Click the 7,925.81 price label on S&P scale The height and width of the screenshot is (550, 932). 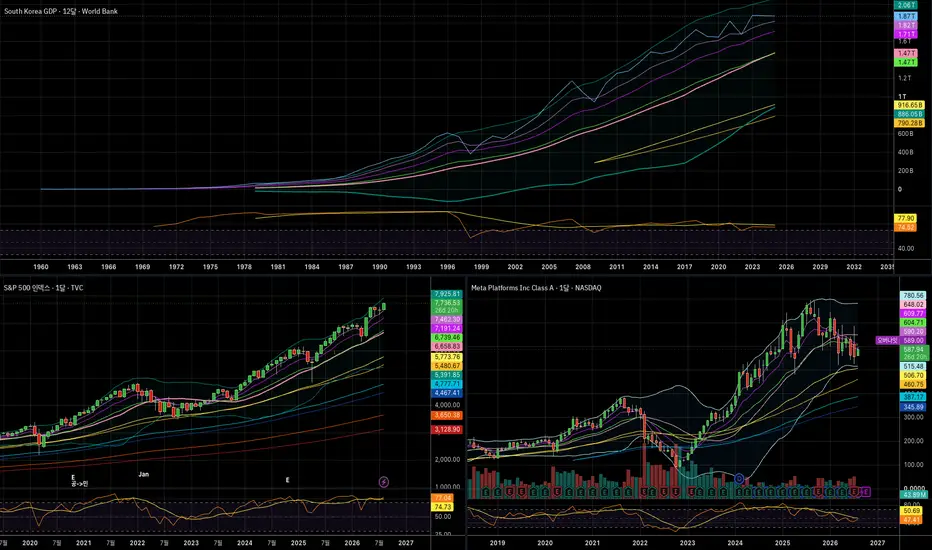[447, 294]
